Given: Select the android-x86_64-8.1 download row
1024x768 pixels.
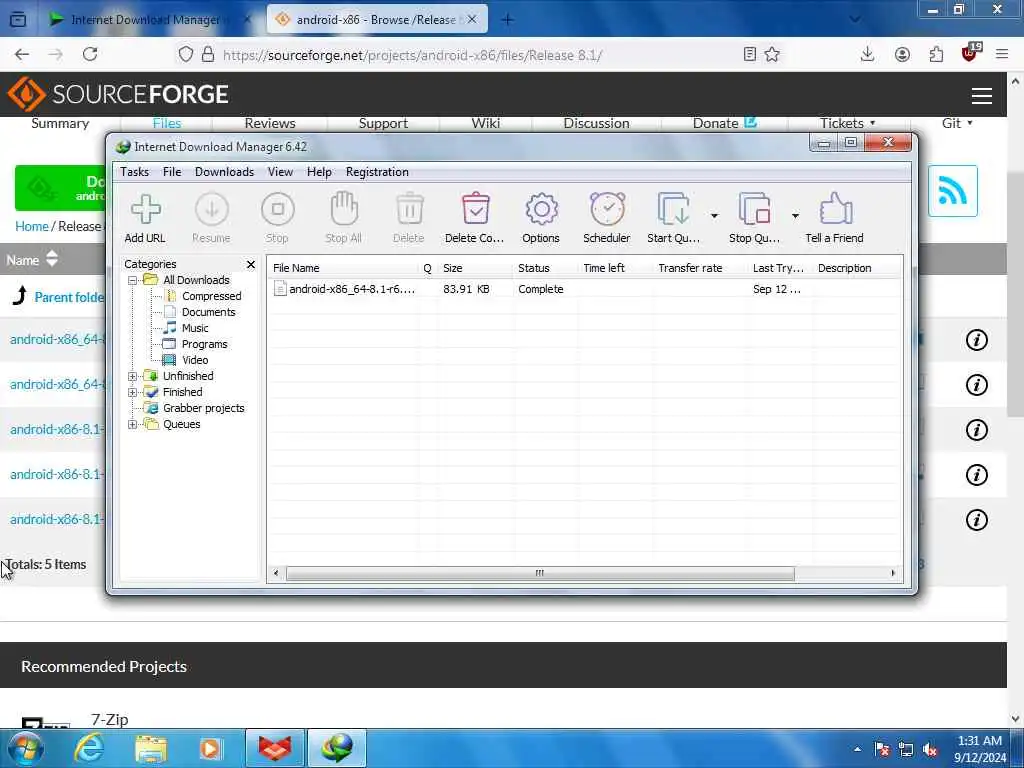Looking at the screenshot, I should click(584, 289).
